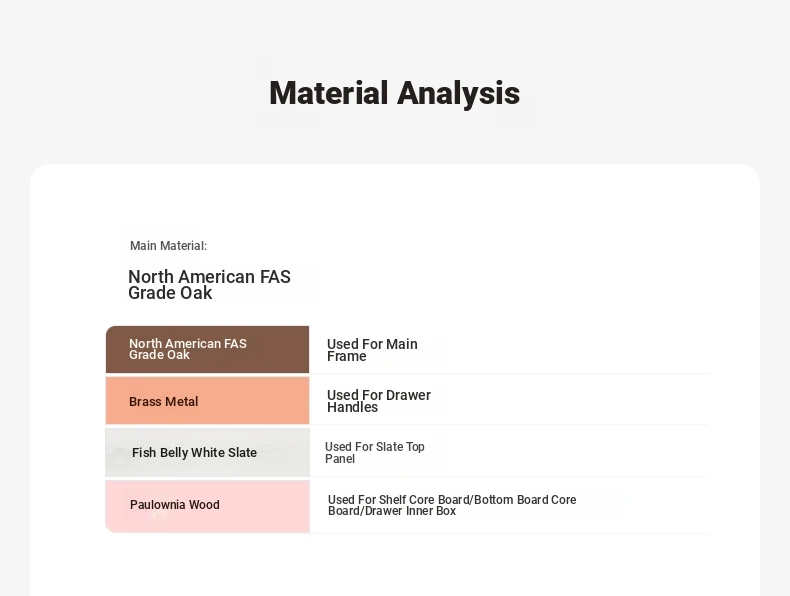Click the Material Analysis heading
The height and width of the screenshot is (596, 790).
(394, 93)
